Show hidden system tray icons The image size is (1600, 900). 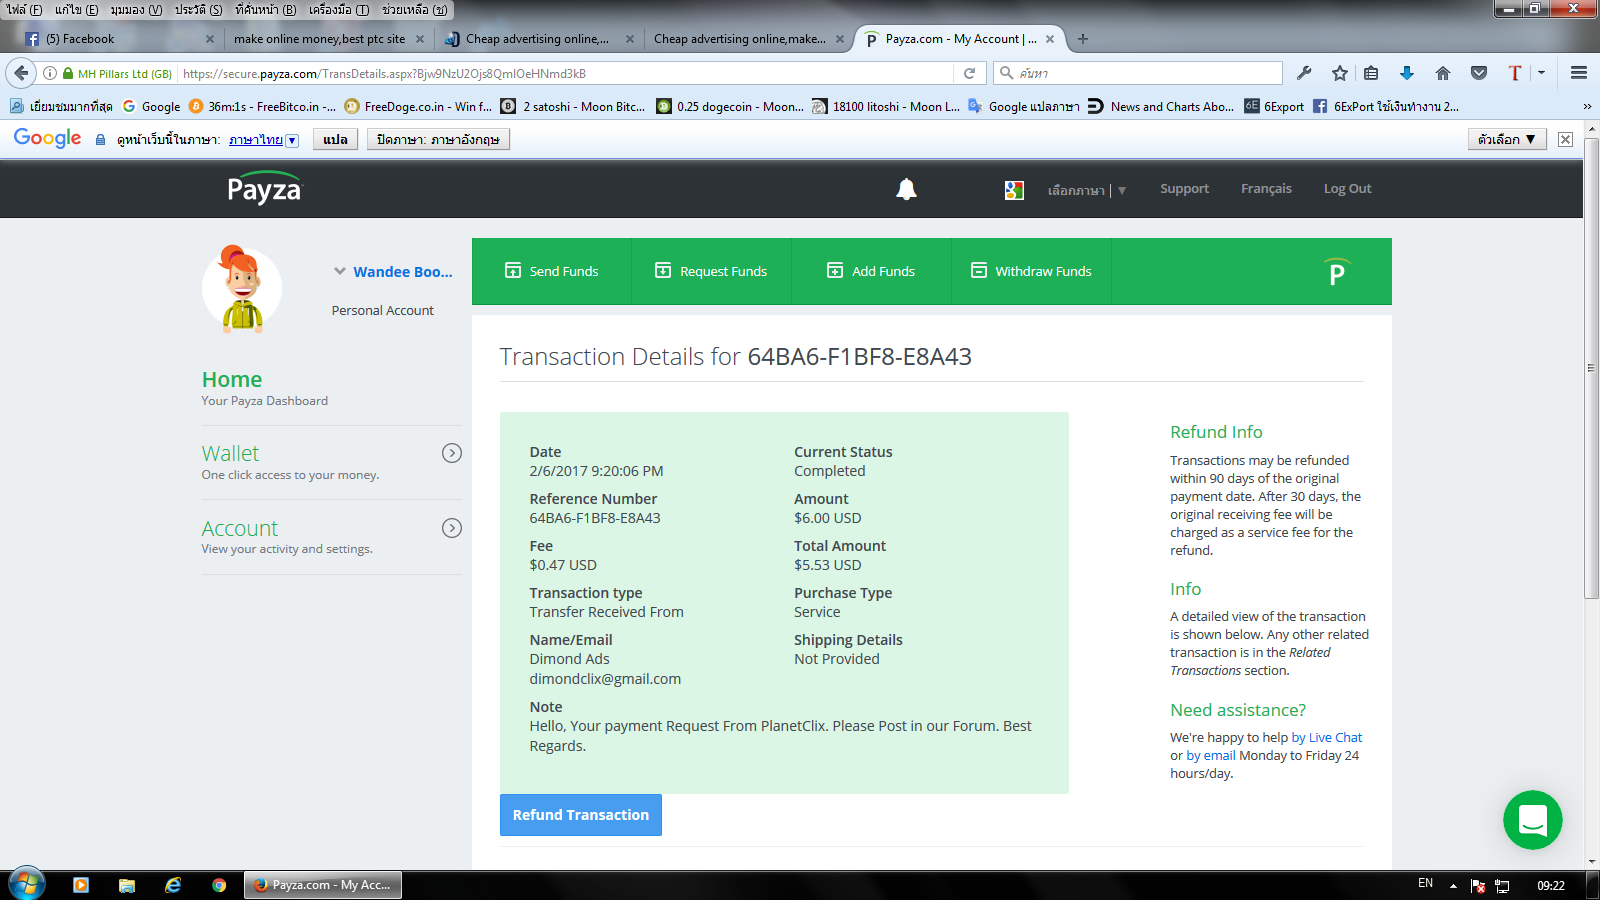1453,886
